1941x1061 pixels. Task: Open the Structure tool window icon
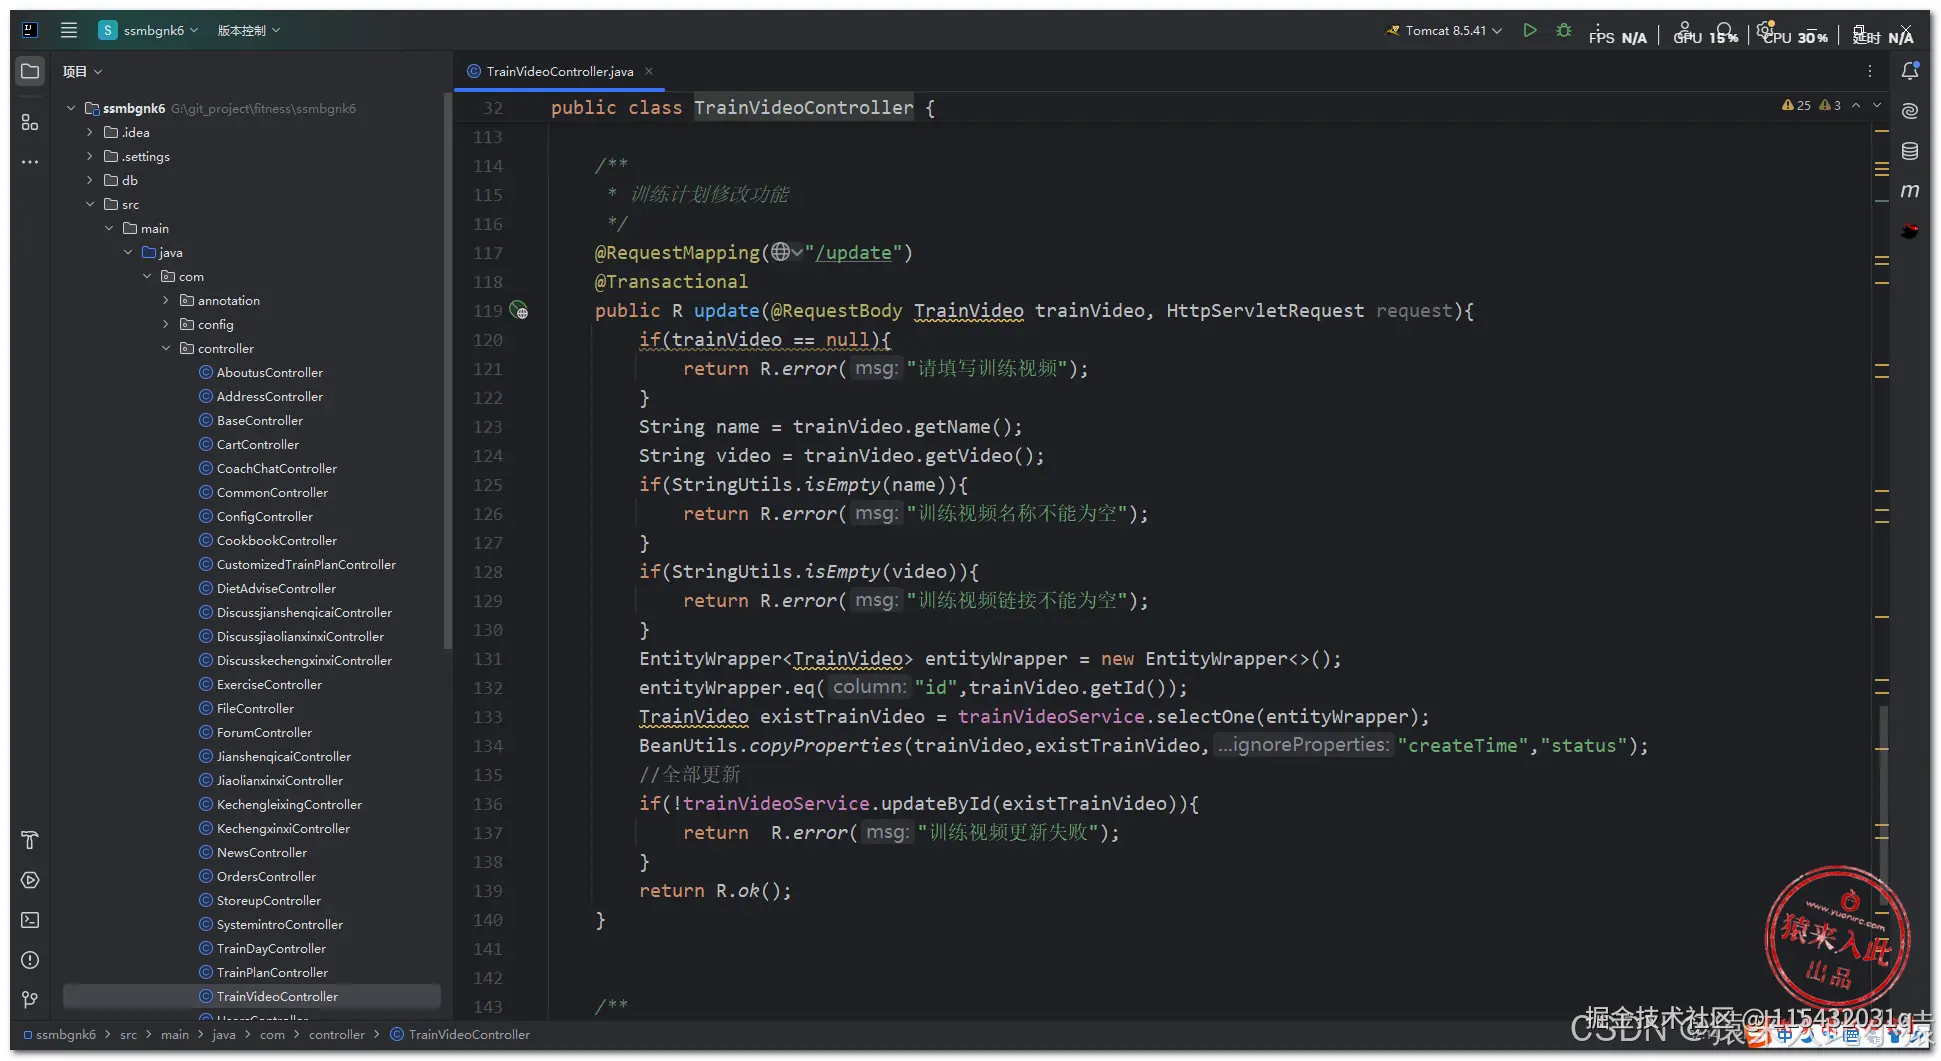tap(30, 122)
